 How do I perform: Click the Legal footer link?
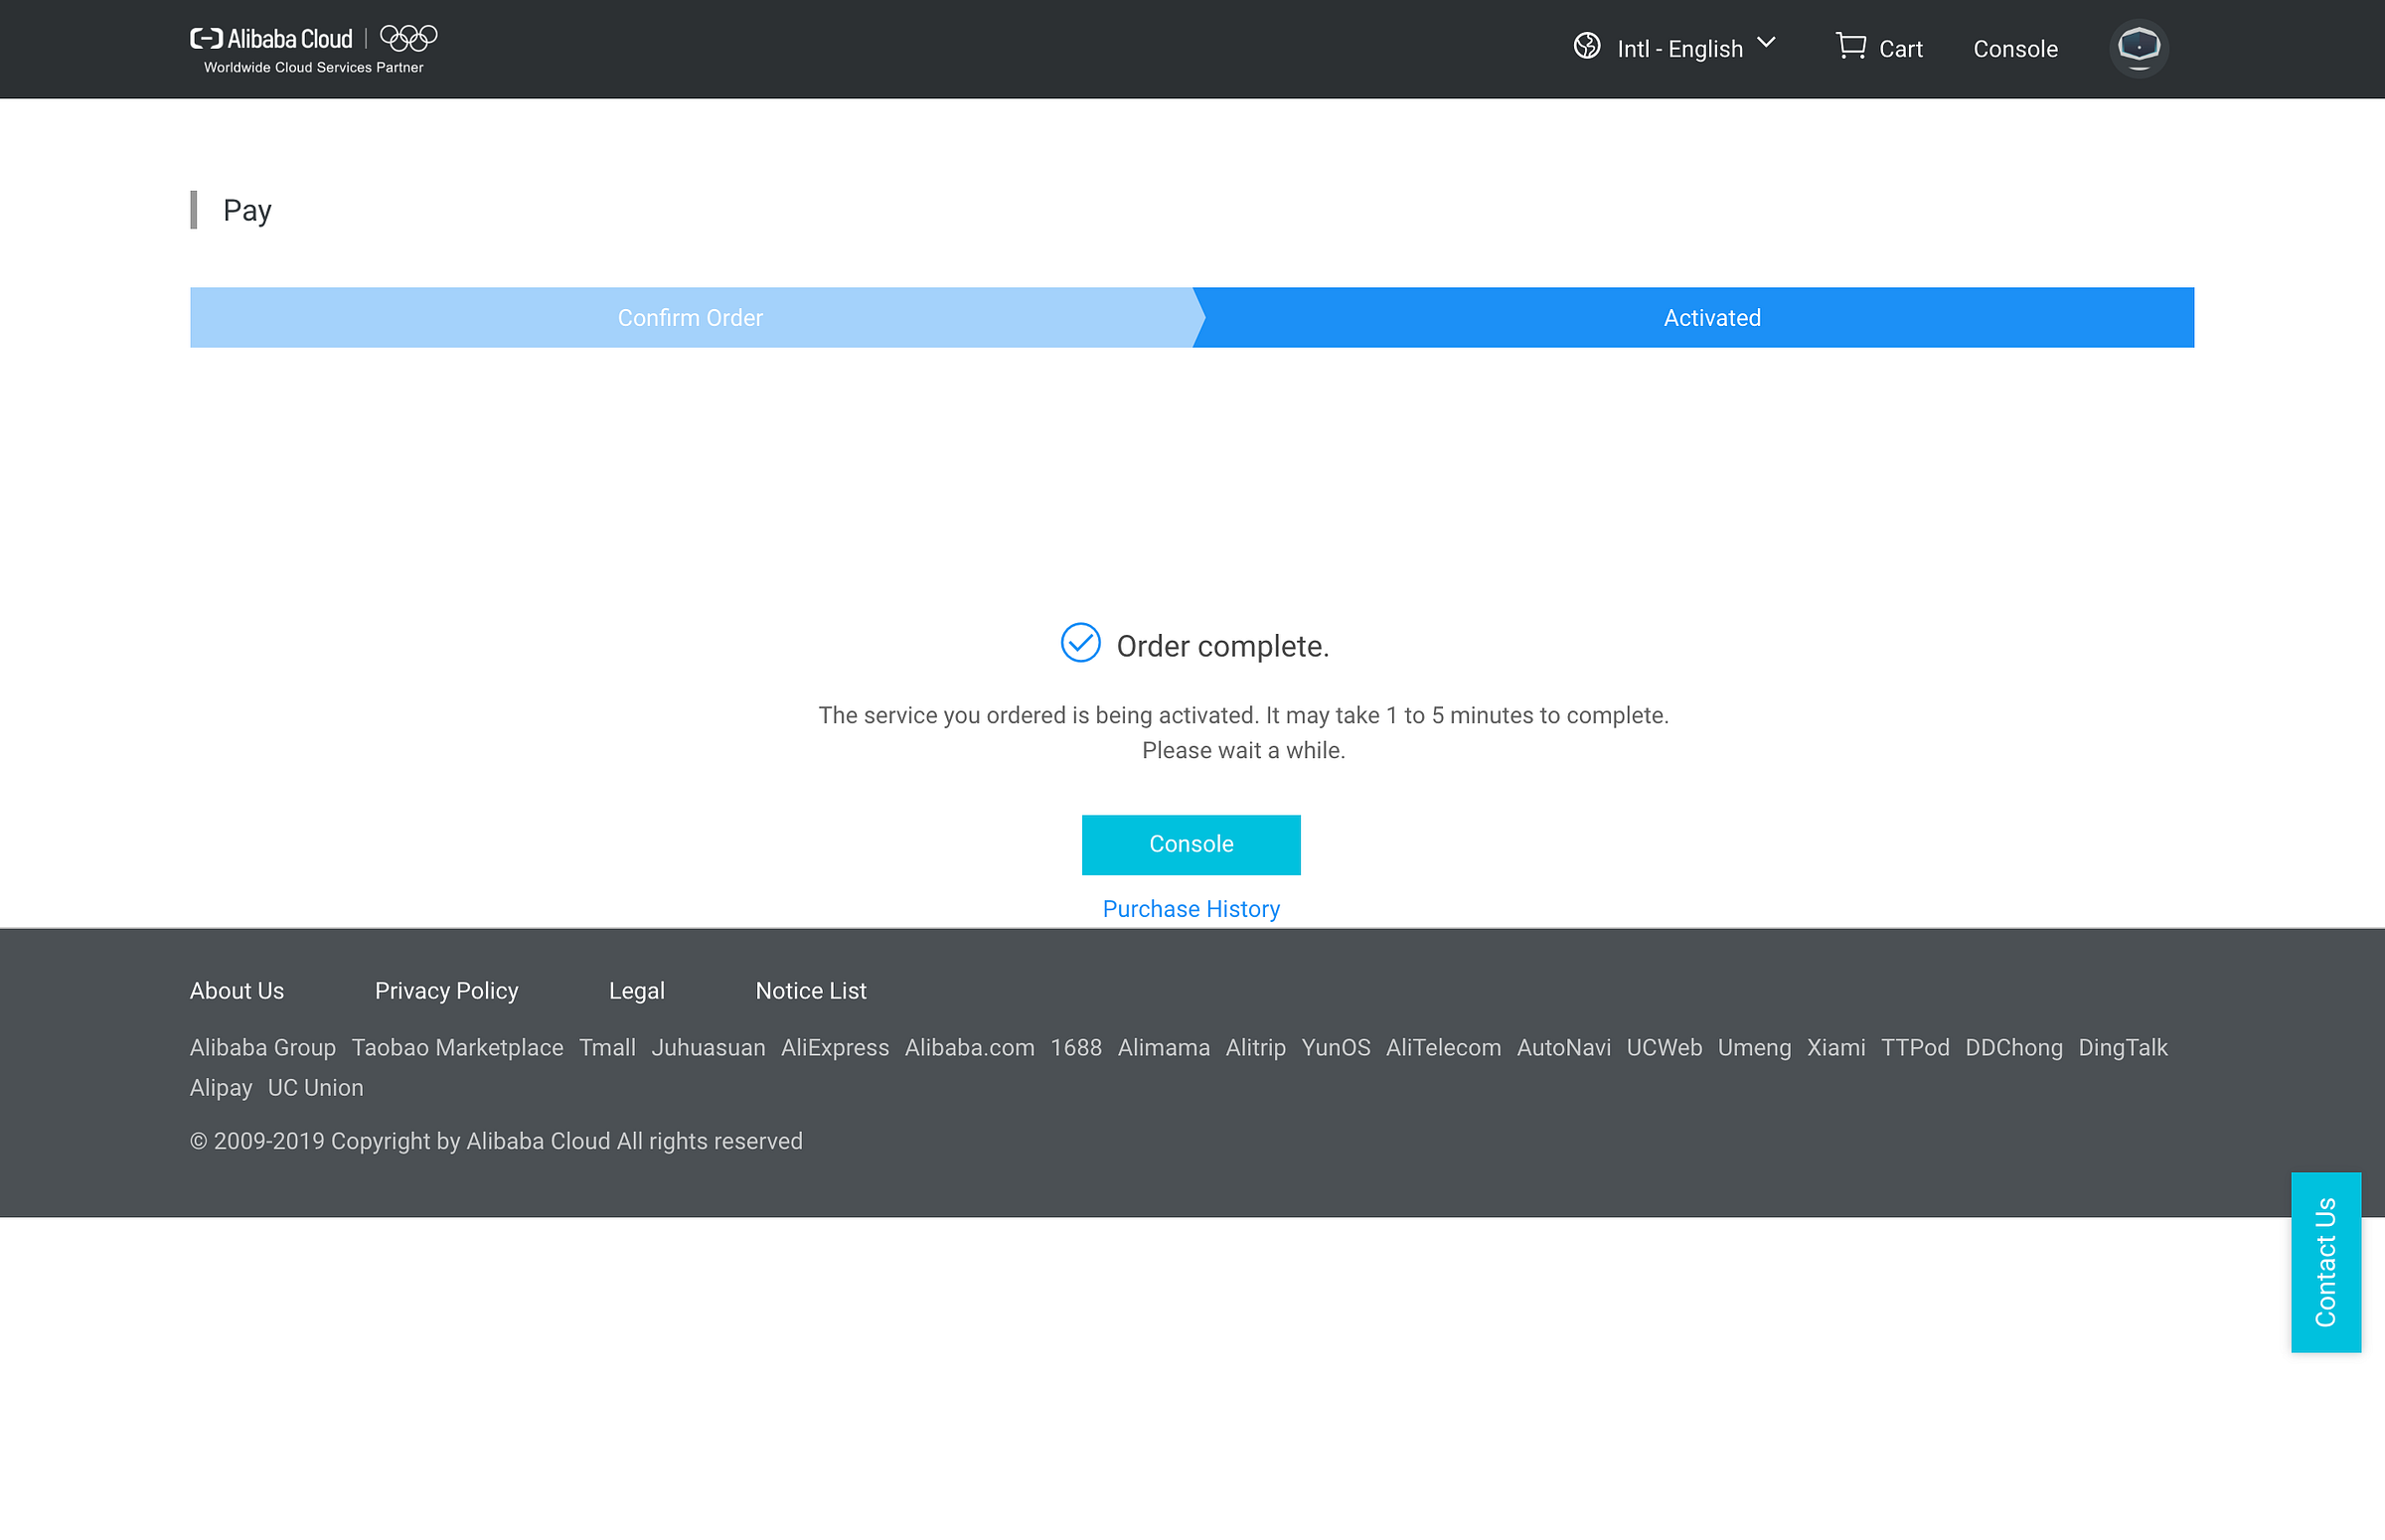[x=636, y=991]
